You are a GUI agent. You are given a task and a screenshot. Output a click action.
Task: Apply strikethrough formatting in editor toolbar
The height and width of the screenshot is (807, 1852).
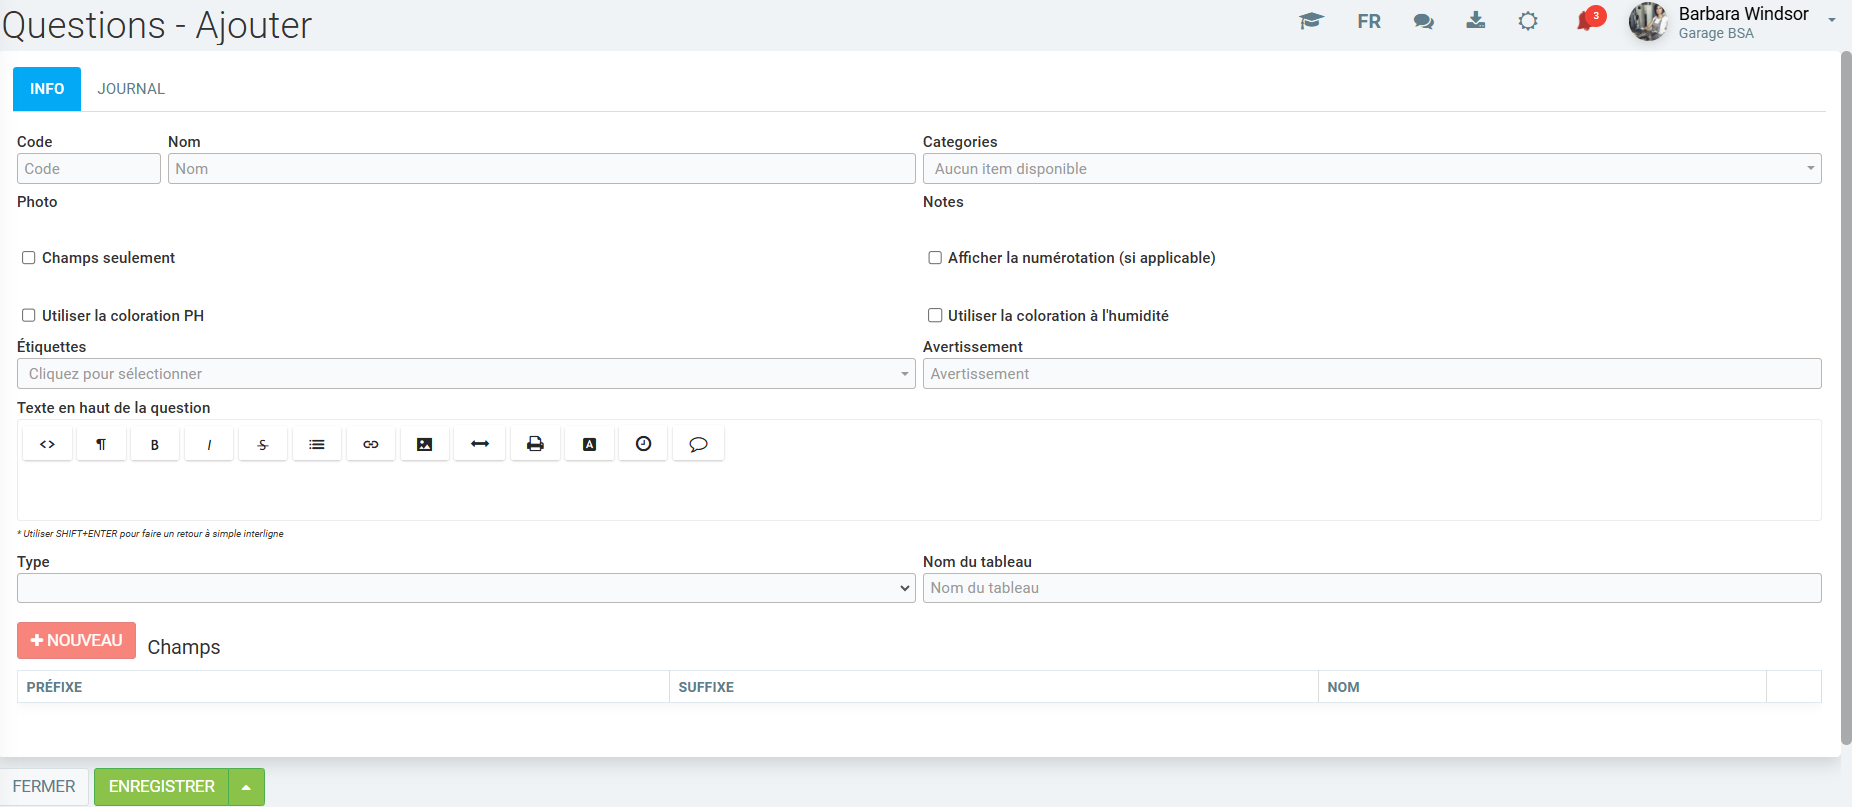click(x=263, y=444)
